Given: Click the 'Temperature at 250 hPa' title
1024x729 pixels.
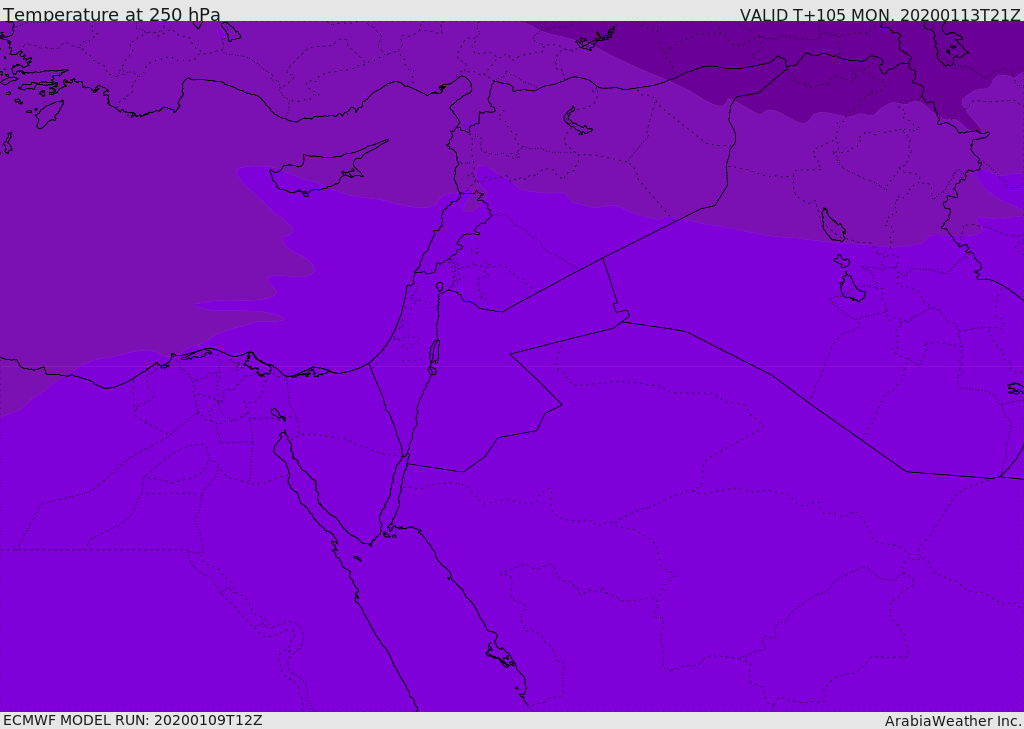Looking at the screenshot, I should 112,14.
